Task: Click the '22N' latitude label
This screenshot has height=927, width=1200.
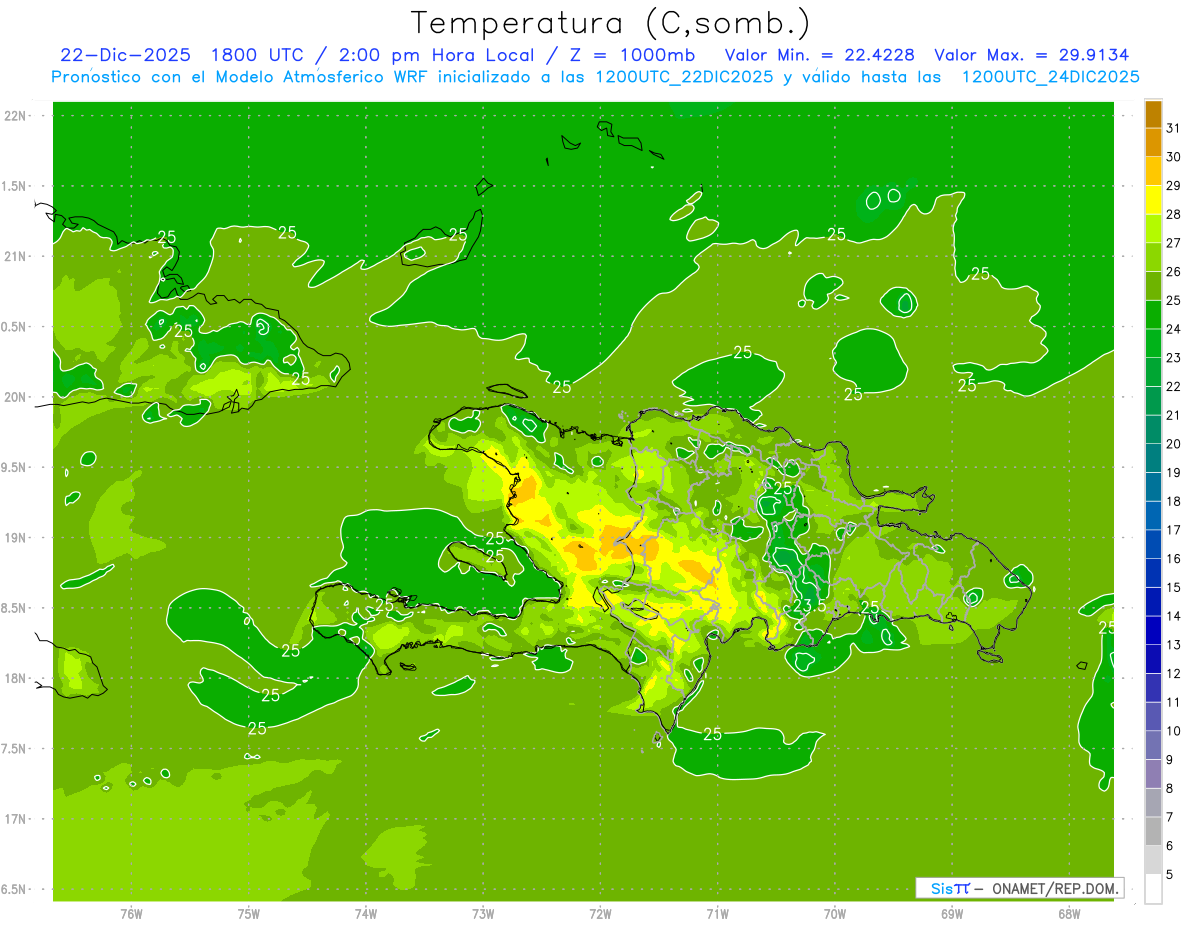Action: [x=15, y=116]
